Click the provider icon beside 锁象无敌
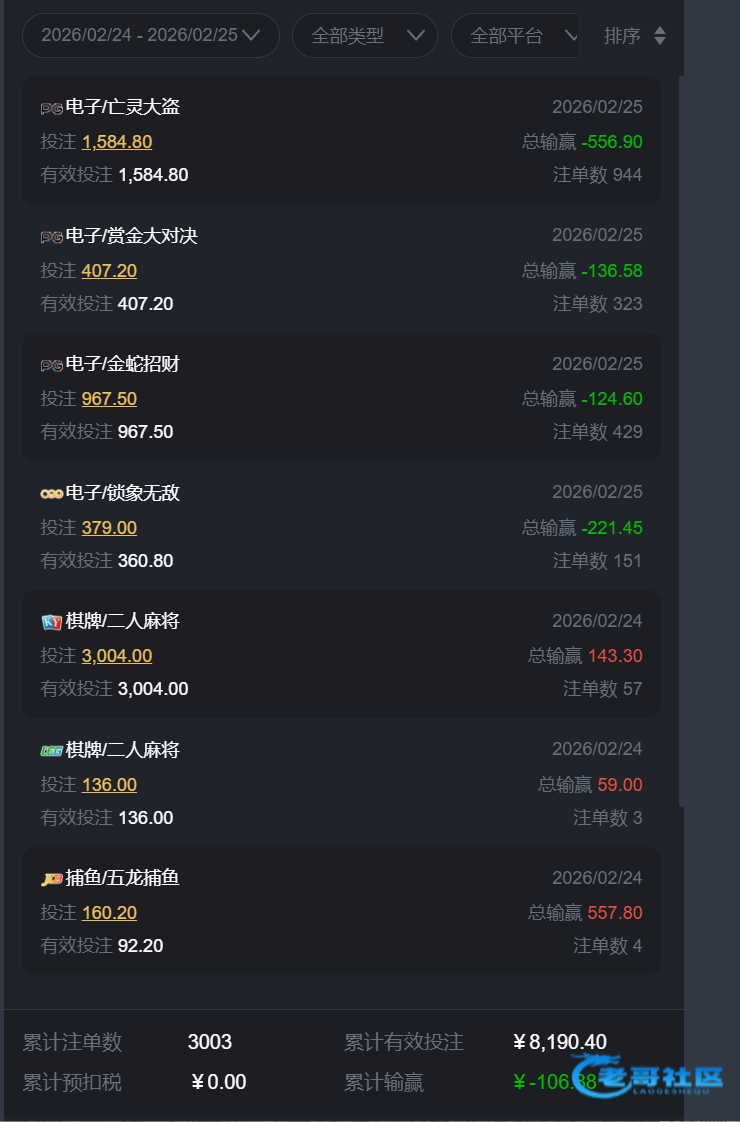The height and width of the screenshot is (1122, 740). point(51,494)
